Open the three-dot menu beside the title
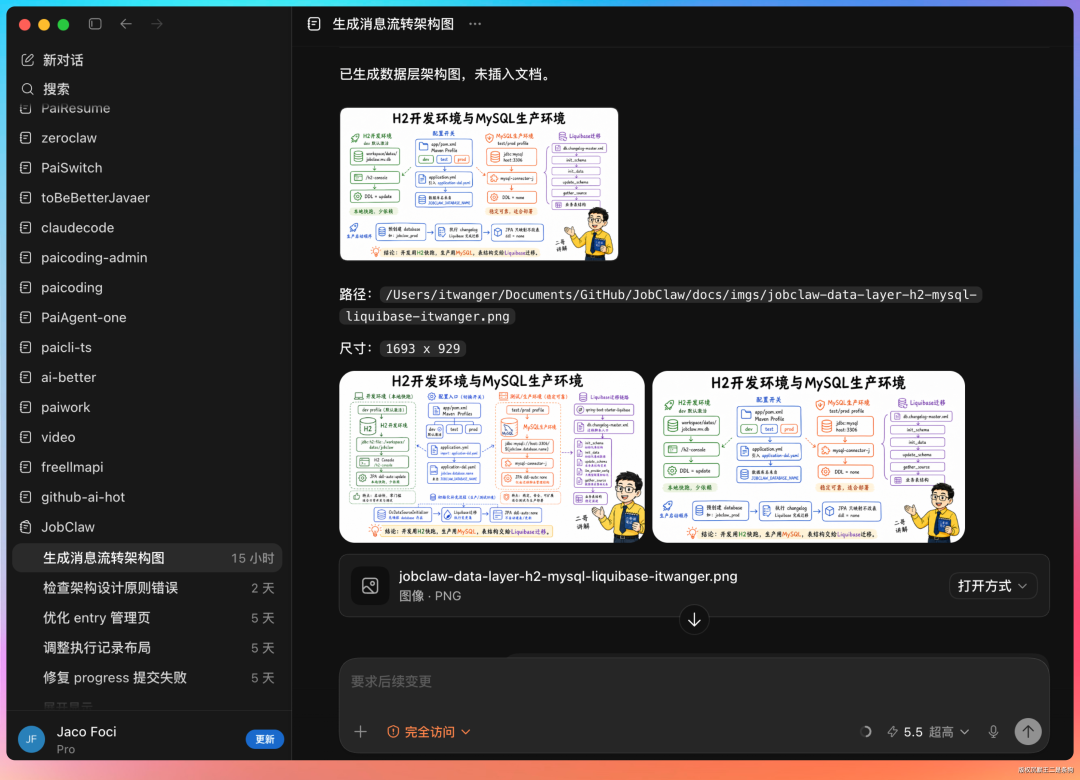The width and height of the screenshot is (1080, 780). pos(475,24)
